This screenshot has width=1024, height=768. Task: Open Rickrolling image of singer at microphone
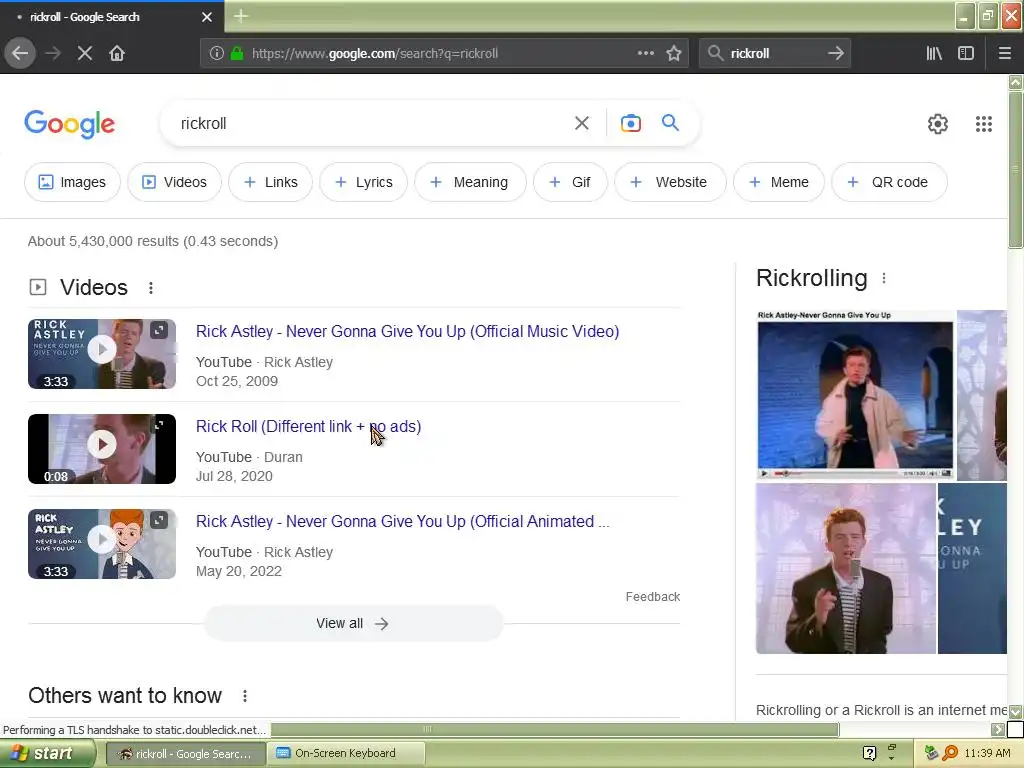[x=846, y=569]
